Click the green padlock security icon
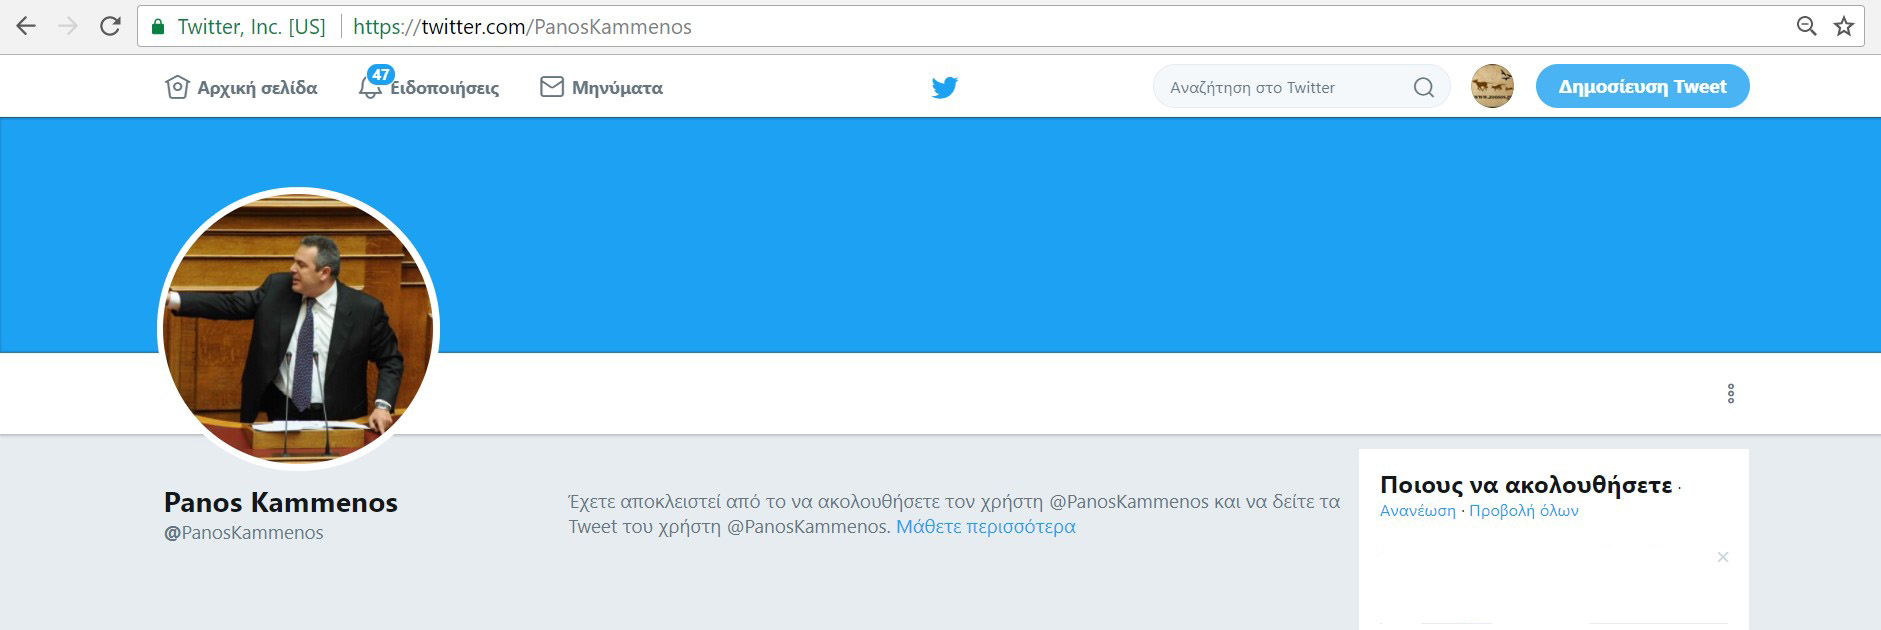Screen dimensions: 1881x630 click(158, 27)
